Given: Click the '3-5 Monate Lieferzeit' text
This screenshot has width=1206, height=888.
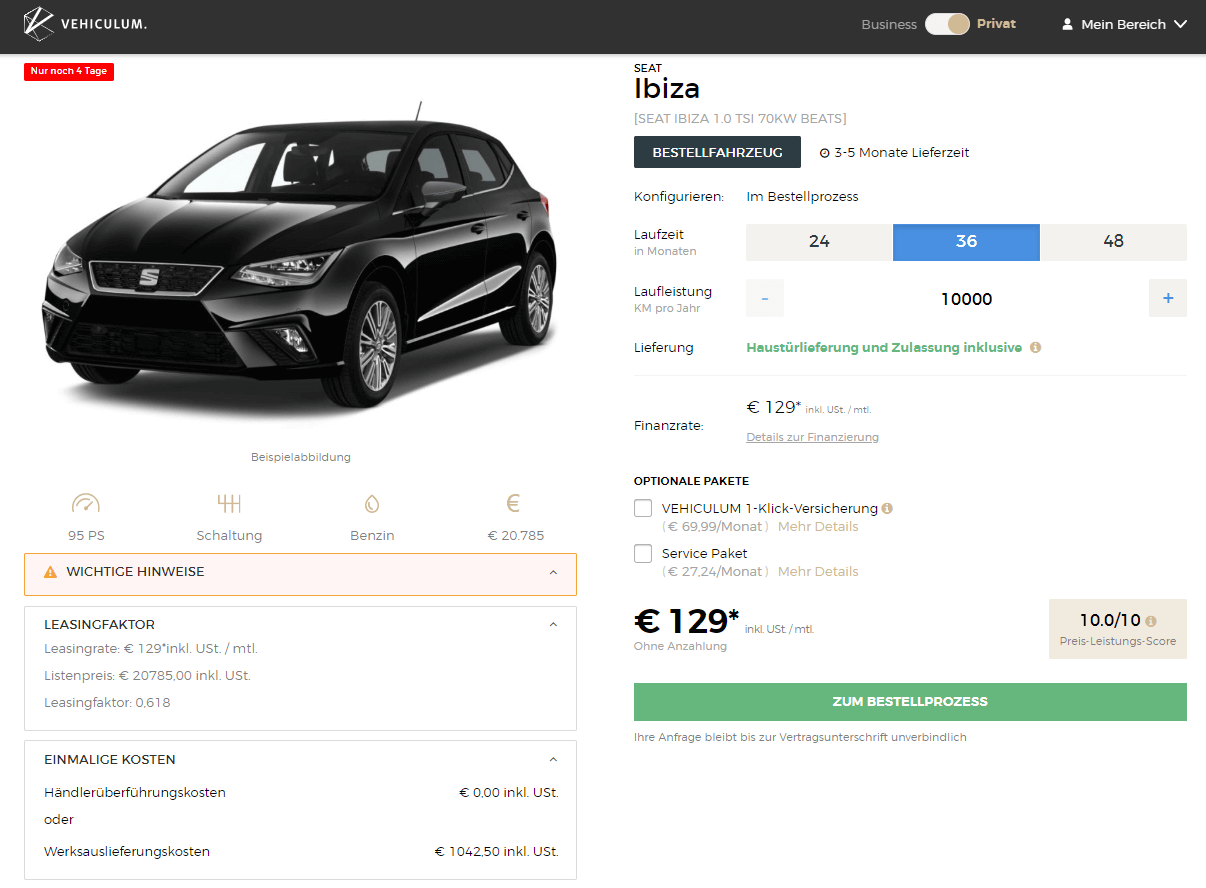Looking at the screenshot, I should click(x=902, y=153).
